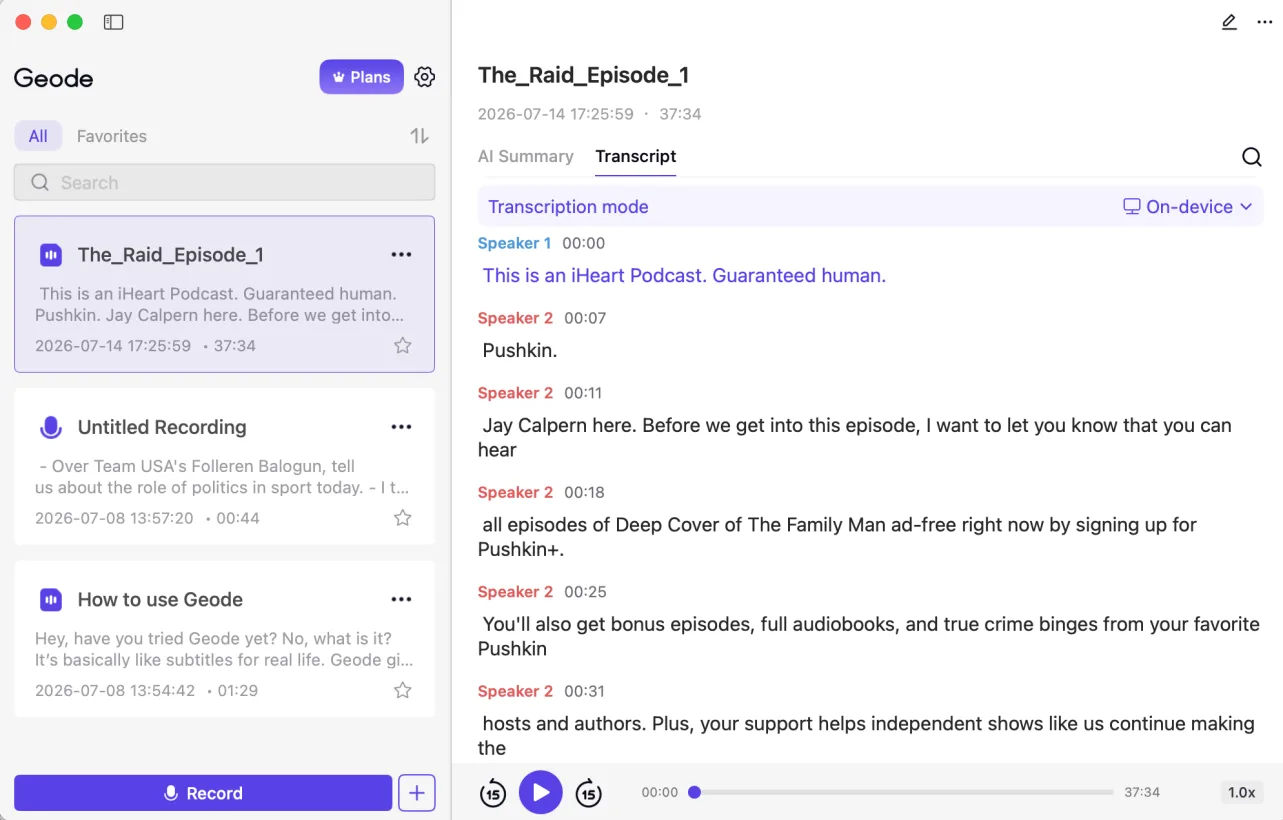Play the recording audio
The width and height of the screenshot is (1283, 820).
click(541, 793)
